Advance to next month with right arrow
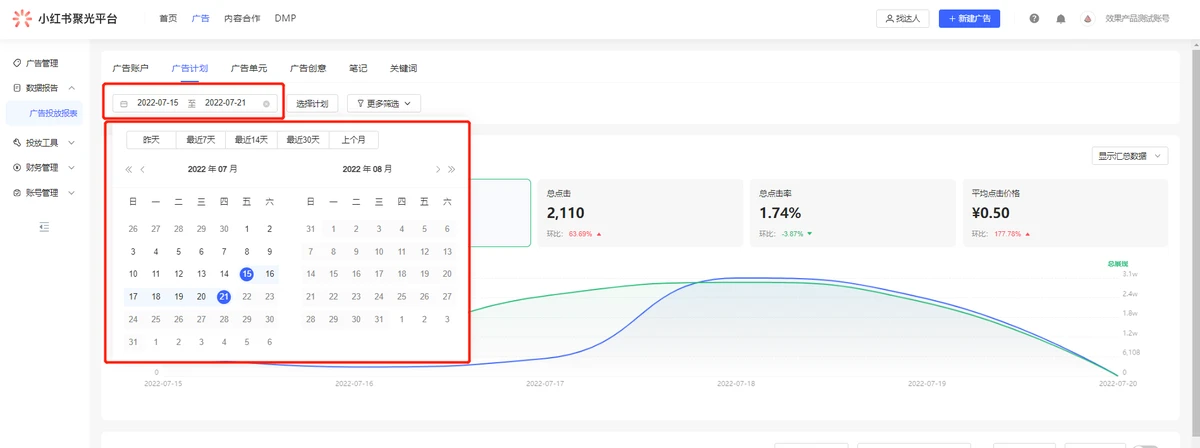The height and width of the screenshot is (448, 1200). point(438,170)
